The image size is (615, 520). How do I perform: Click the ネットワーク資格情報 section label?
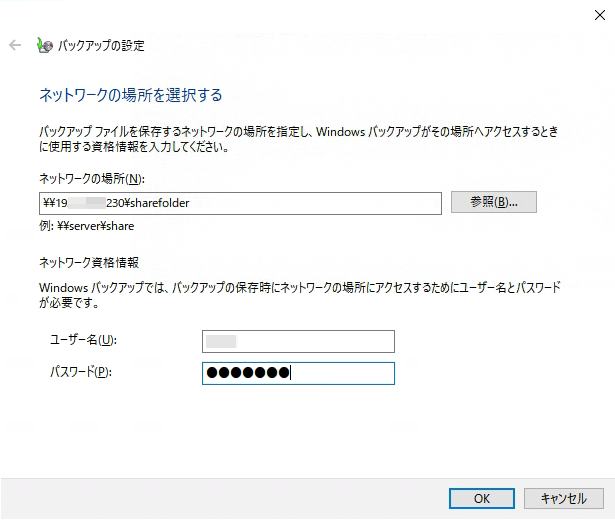88,261
